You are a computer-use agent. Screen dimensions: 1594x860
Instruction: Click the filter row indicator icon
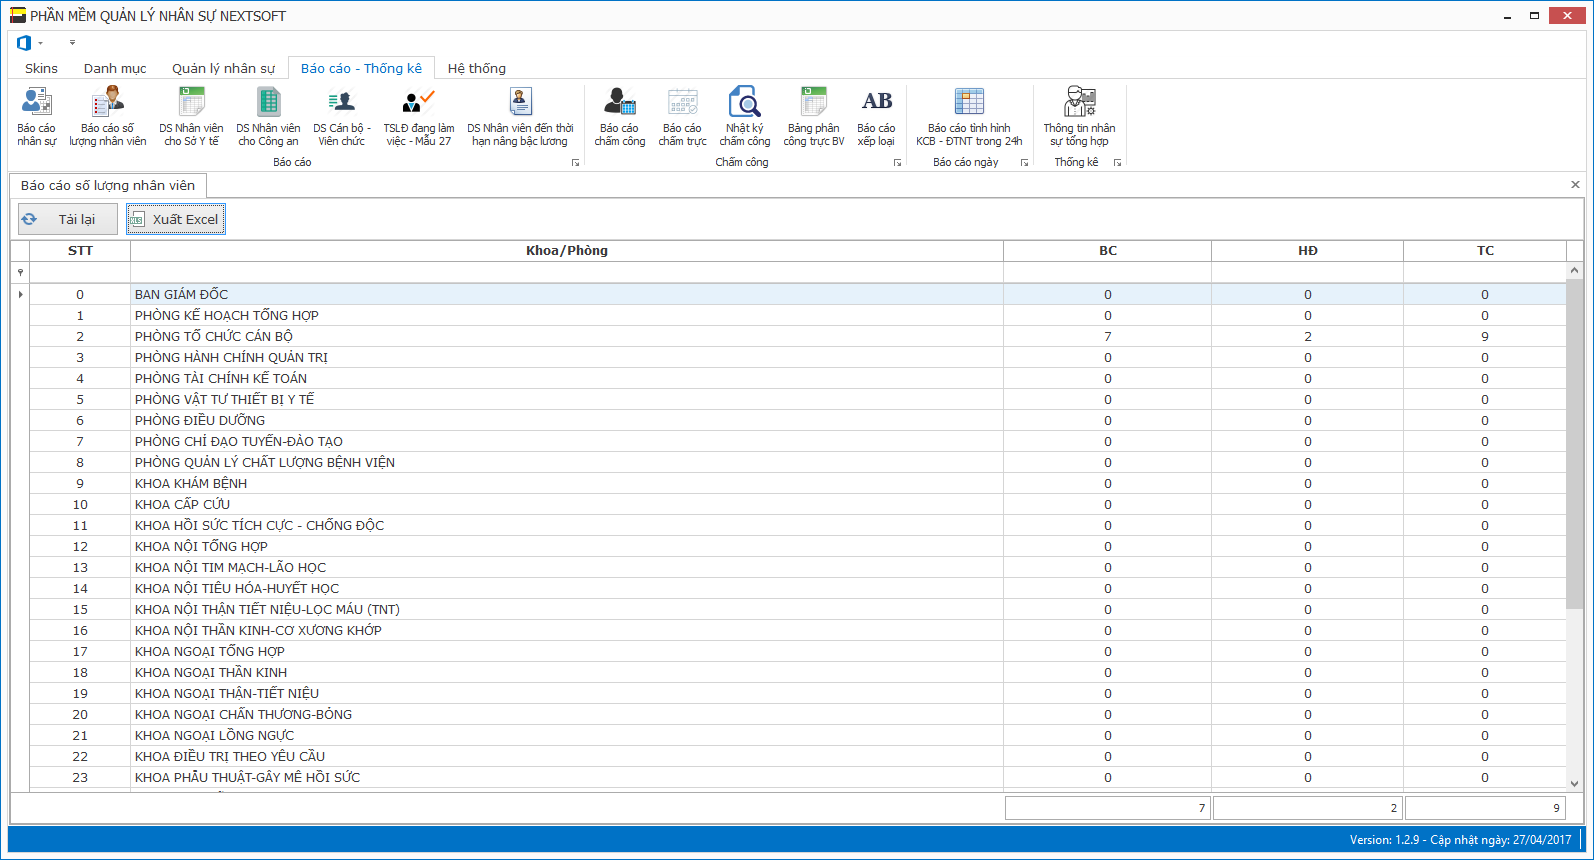coord(20,272)
